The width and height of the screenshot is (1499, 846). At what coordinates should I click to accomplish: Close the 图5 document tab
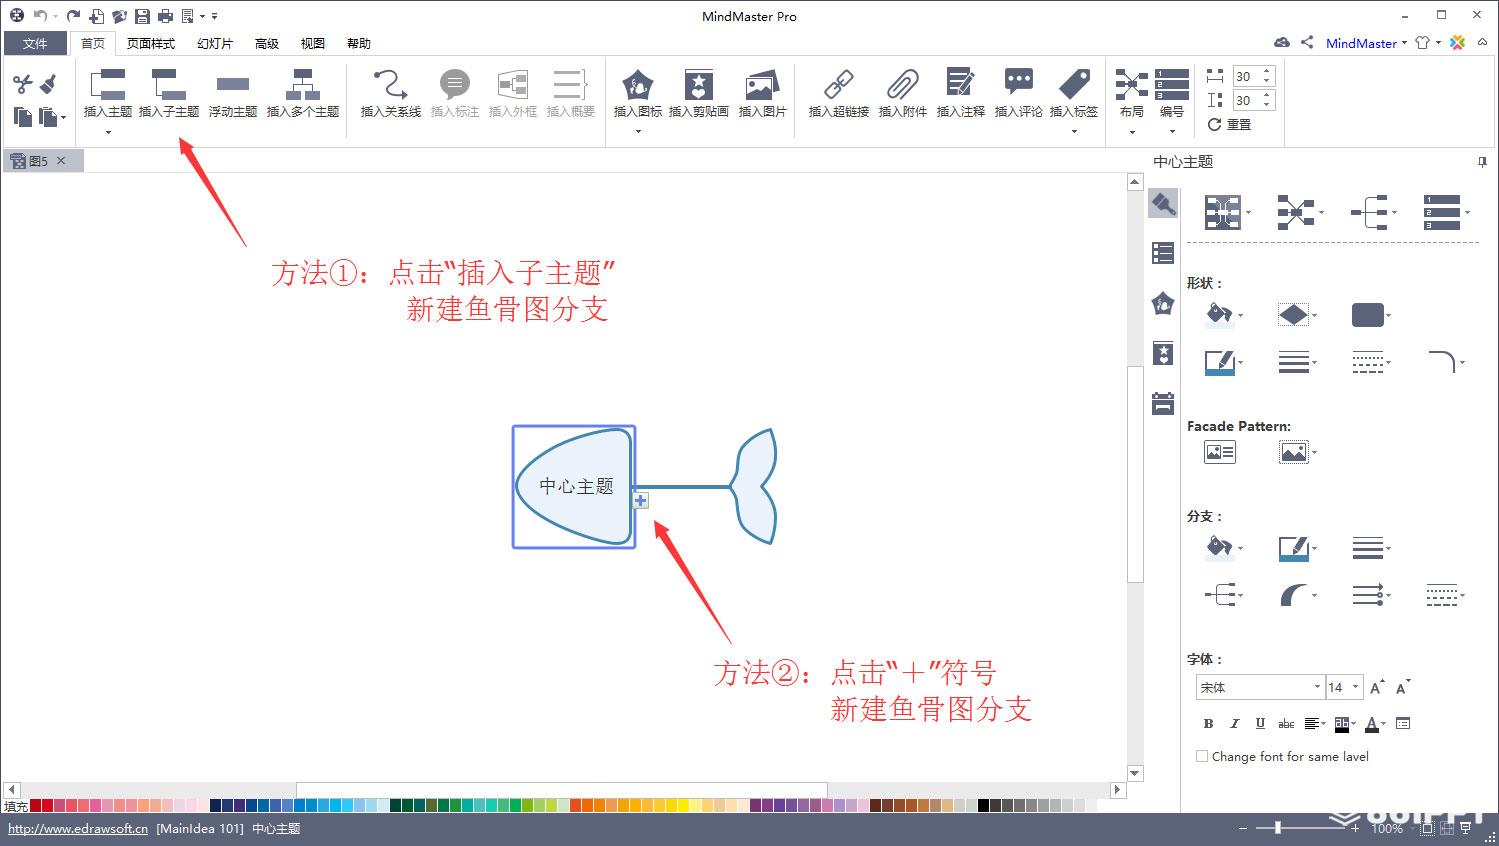(61, 160)
